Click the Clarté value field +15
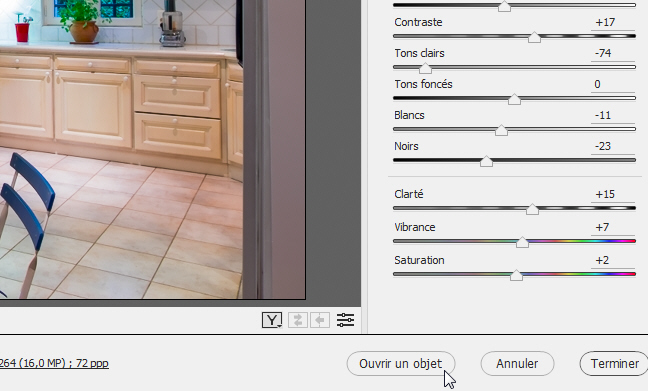This screenshot has width=648, height=391. pyautogui.click(x=612, y=194)
